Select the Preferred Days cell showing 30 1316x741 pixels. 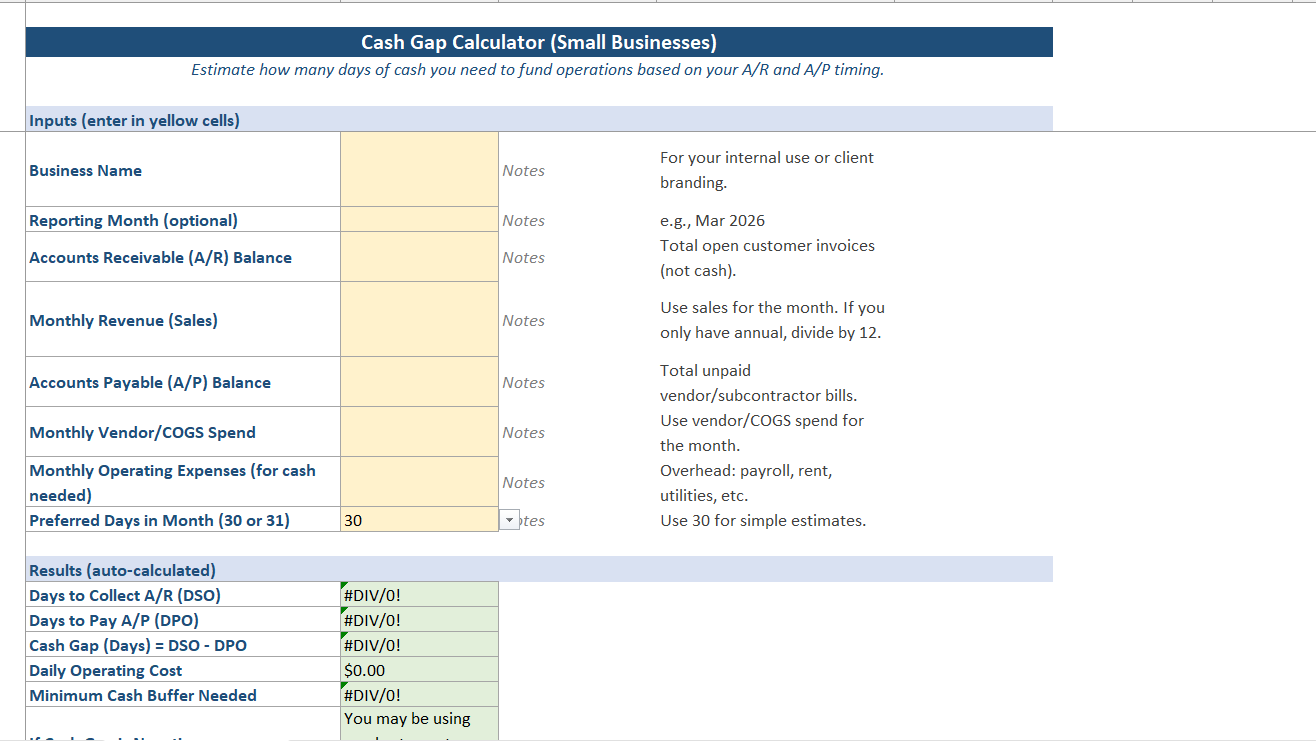click(x=419, y=520)
